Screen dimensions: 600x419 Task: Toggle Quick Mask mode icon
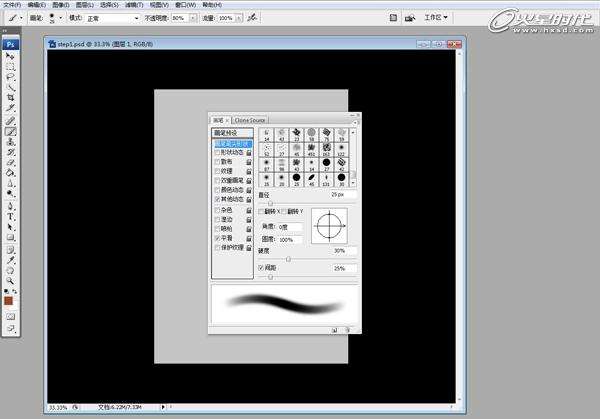[x=10, y=317]
